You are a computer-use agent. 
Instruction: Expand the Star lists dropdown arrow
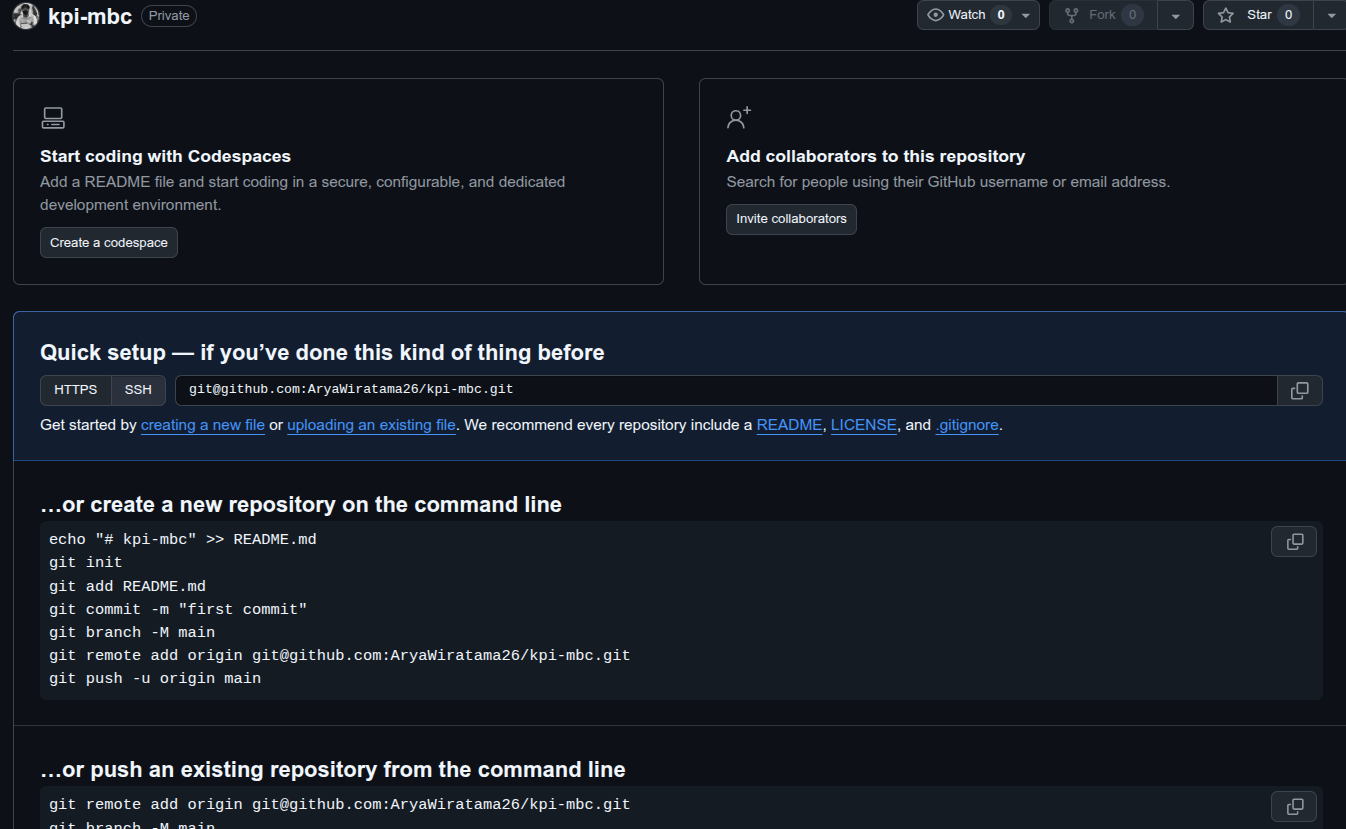(x=1329, y=15)
